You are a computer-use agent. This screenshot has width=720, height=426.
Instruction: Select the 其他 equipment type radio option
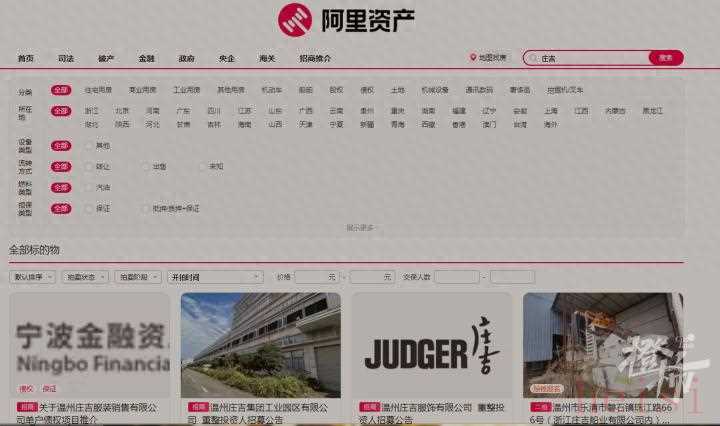(x=90, y=146)
